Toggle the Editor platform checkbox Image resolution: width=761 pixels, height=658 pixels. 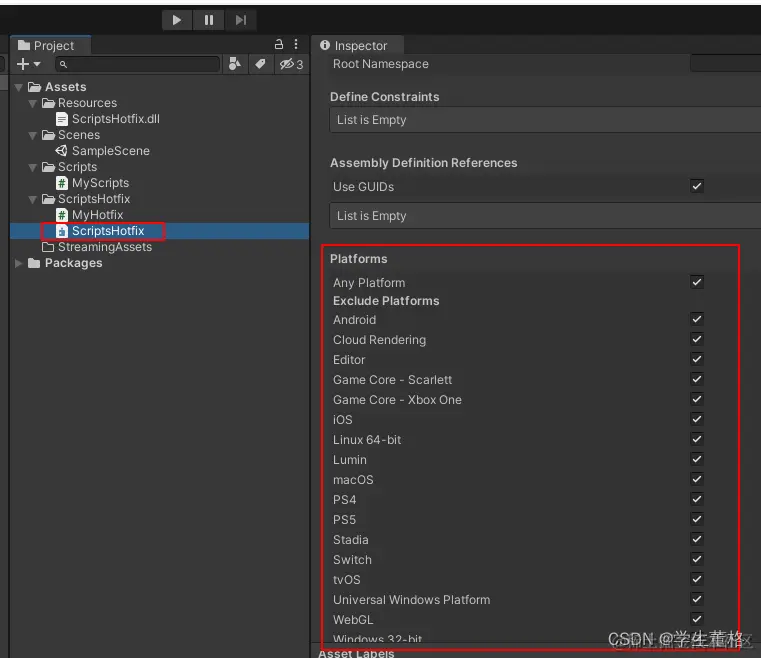point(697,359)
